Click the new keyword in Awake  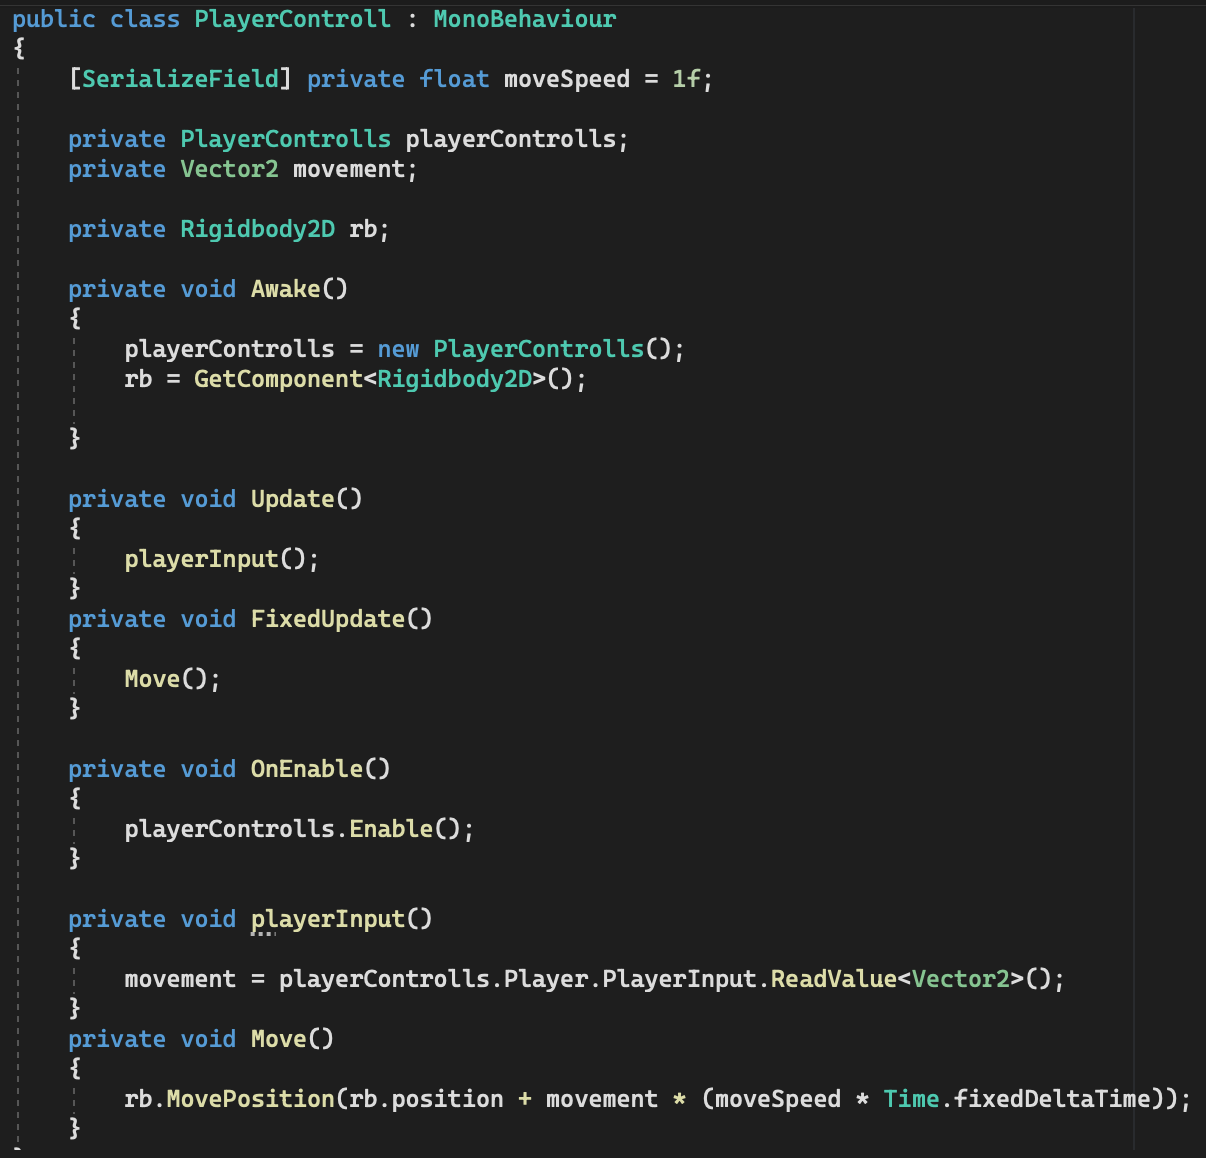pyautogui.click(x=398, y=349)
